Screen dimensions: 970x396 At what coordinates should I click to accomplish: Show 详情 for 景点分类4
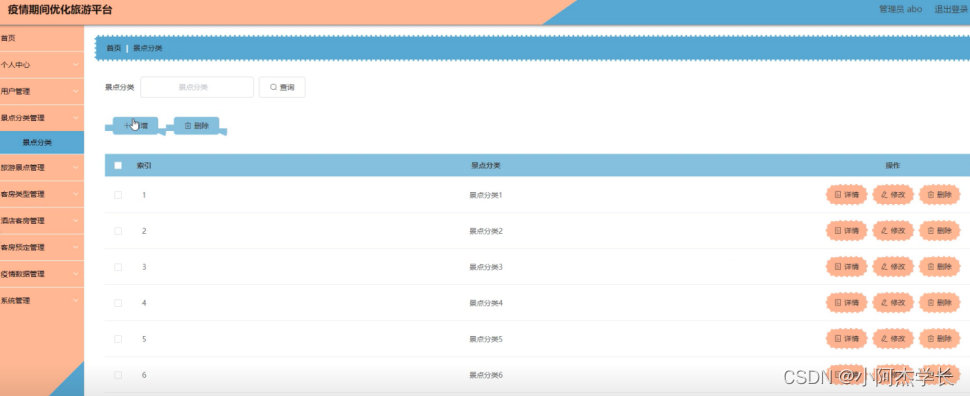pos(846,303)
